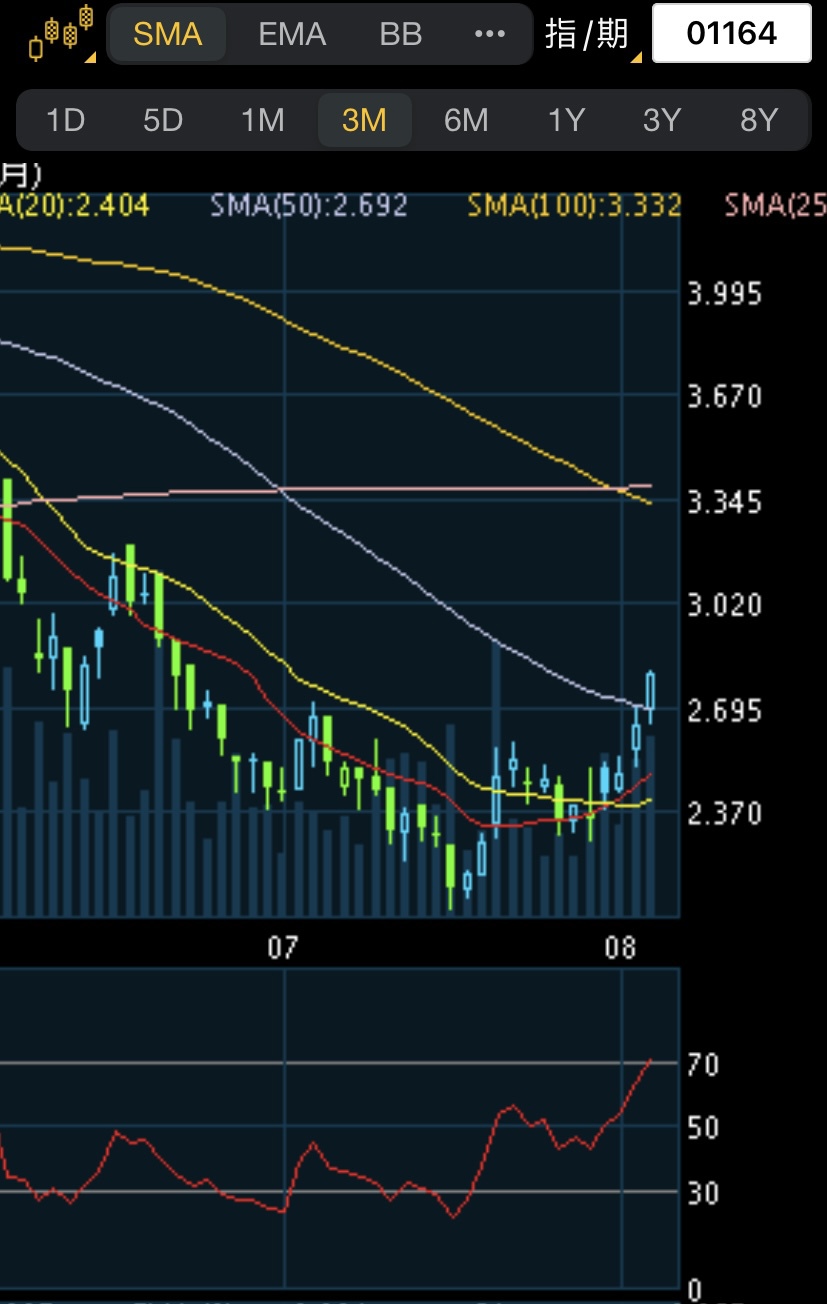This screenshot has height=1304, width=827.
Task: Click the RSI 50 level label
Action: pos(704,1128)
